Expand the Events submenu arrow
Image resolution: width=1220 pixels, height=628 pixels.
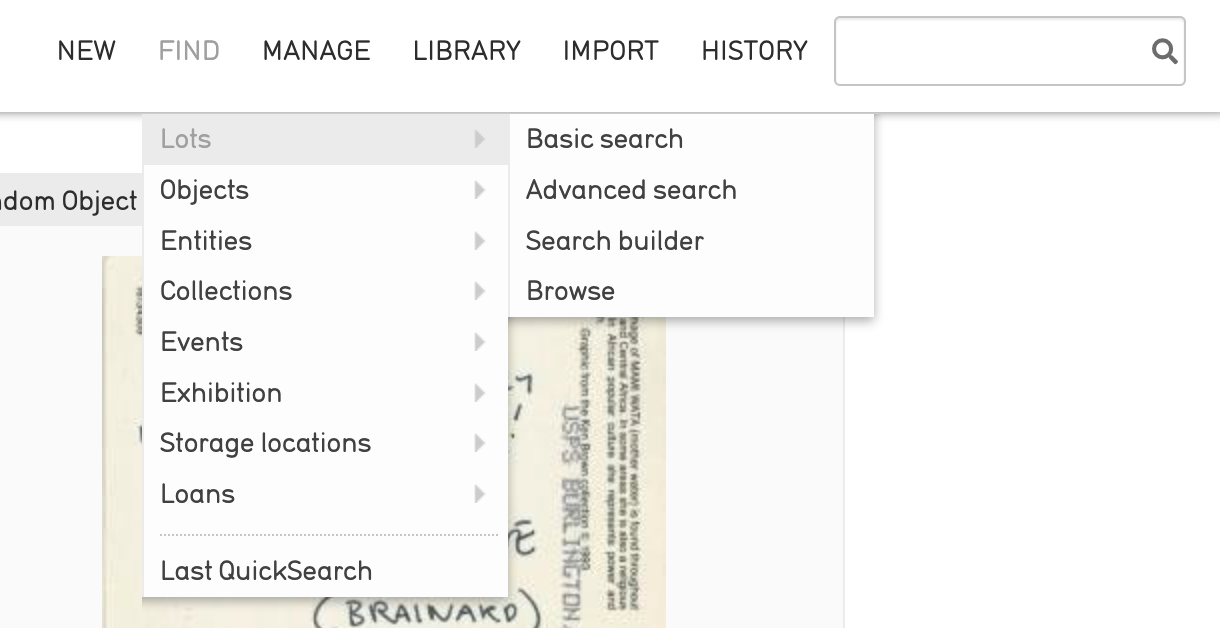click(x=480, y=342)
